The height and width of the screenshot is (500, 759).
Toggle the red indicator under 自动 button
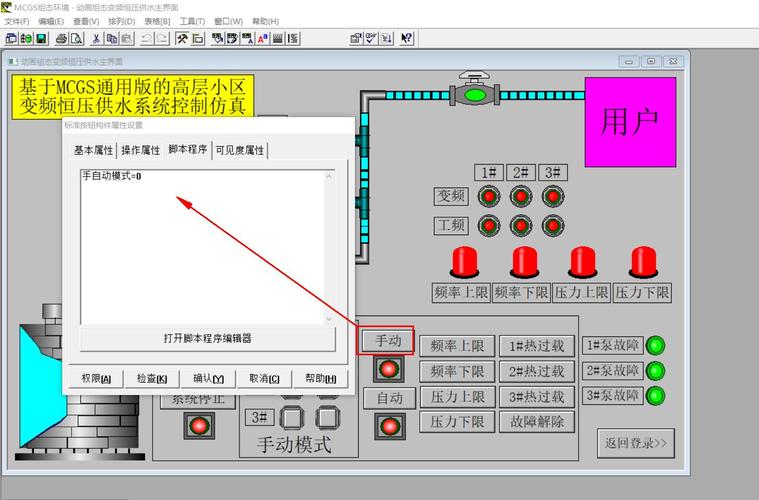click(388, 426)
